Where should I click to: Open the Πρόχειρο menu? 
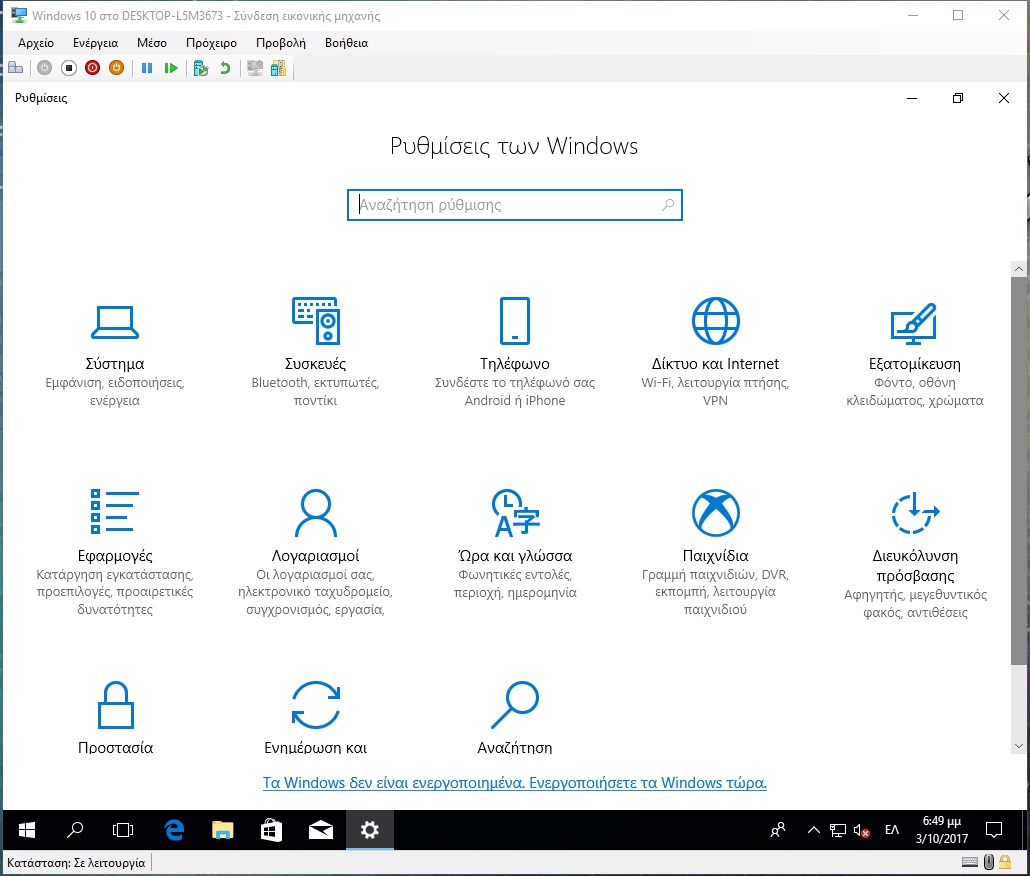(212, 43)
